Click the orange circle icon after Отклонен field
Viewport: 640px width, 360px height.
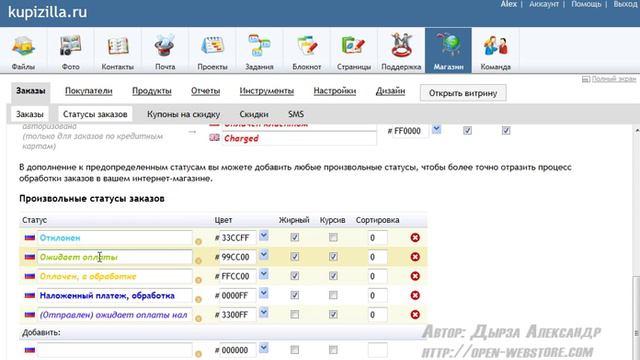click(198, 242)
